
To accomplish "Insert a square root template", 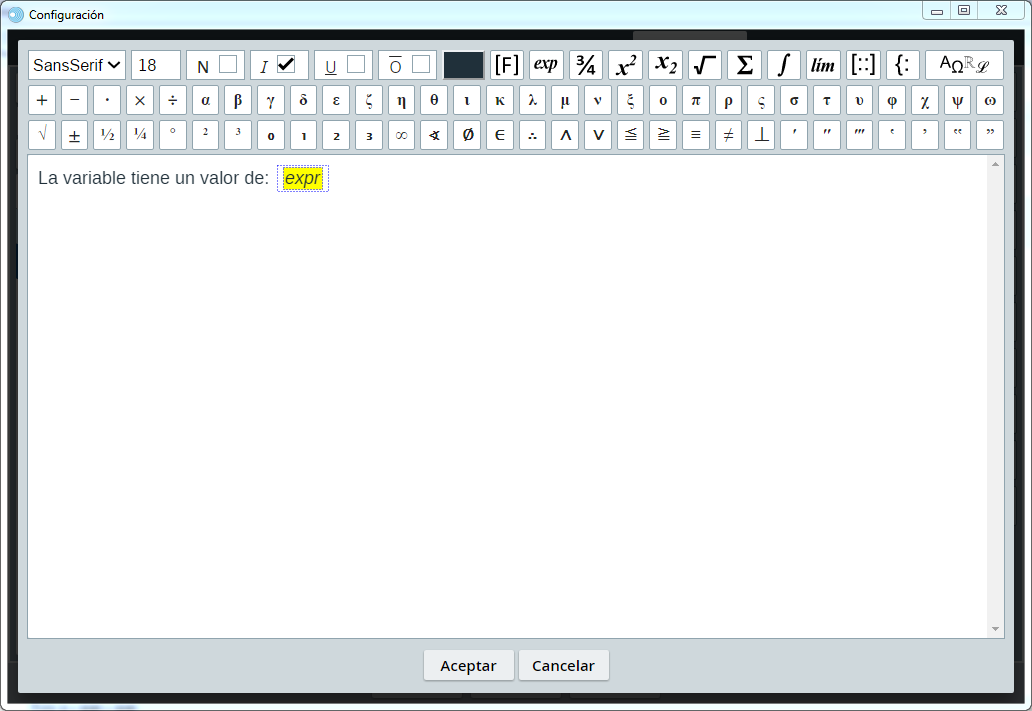I will click(705, 65).
